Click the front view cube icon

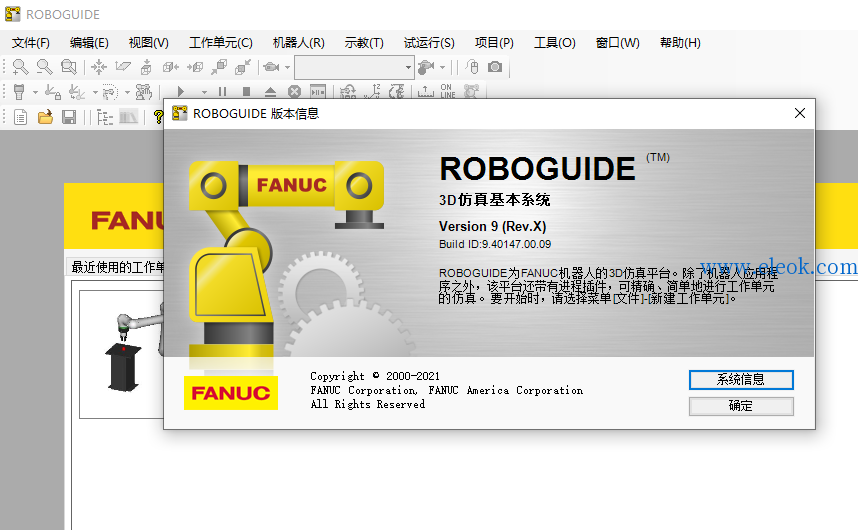coord(219,67)
